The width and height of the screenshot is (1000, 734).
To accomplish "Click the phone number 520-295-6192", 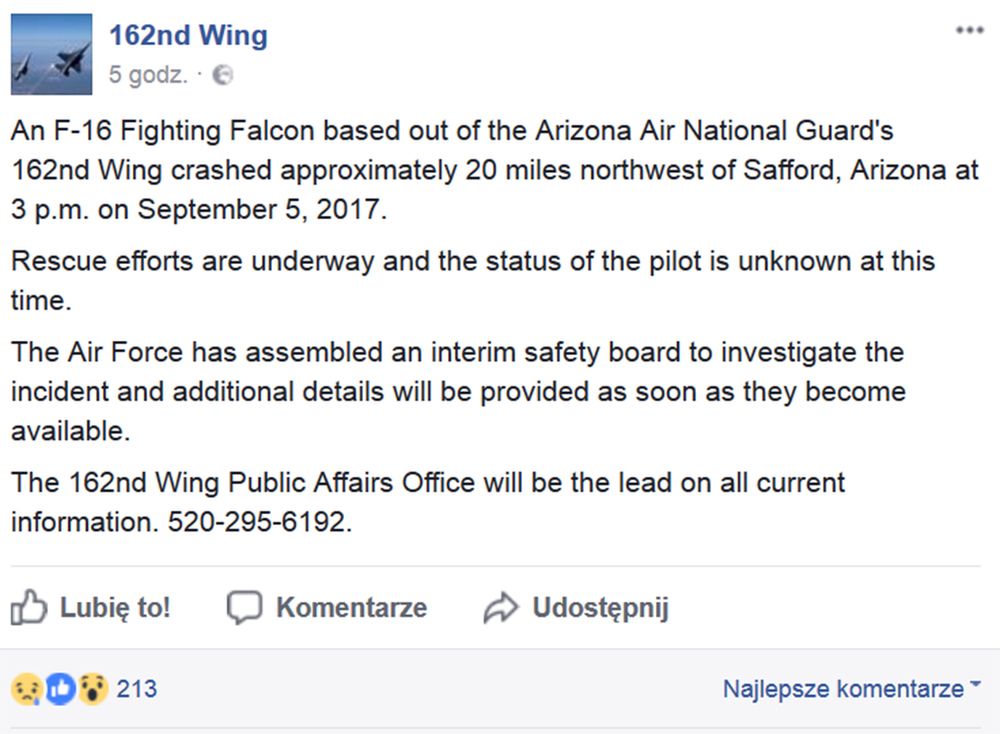I will 259,522.
